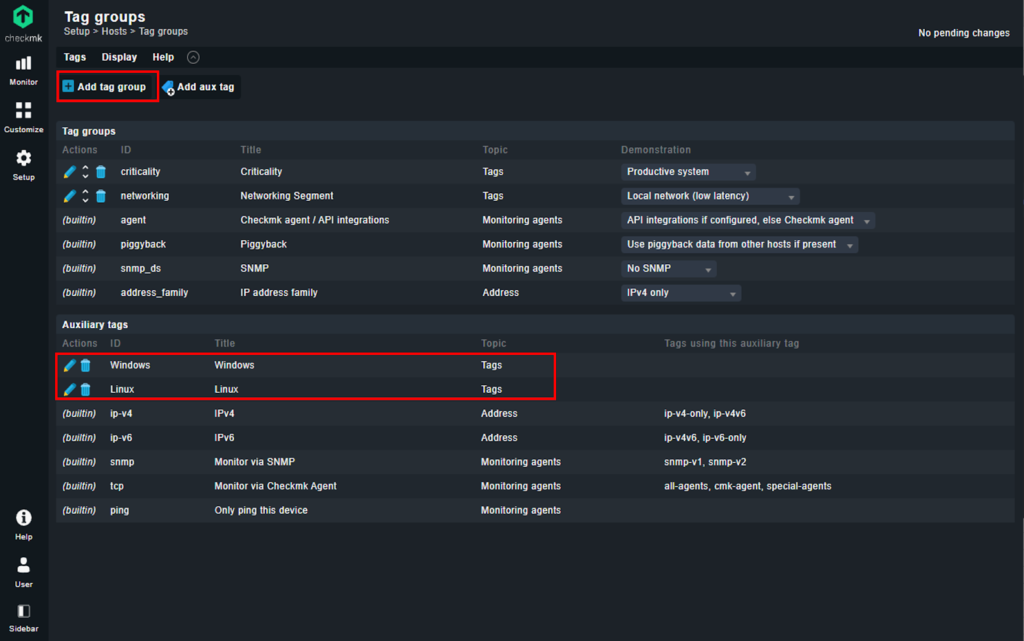The image size is (1024, 641).
Task: Click the Add aux tag button
Action: click(199, 87)
